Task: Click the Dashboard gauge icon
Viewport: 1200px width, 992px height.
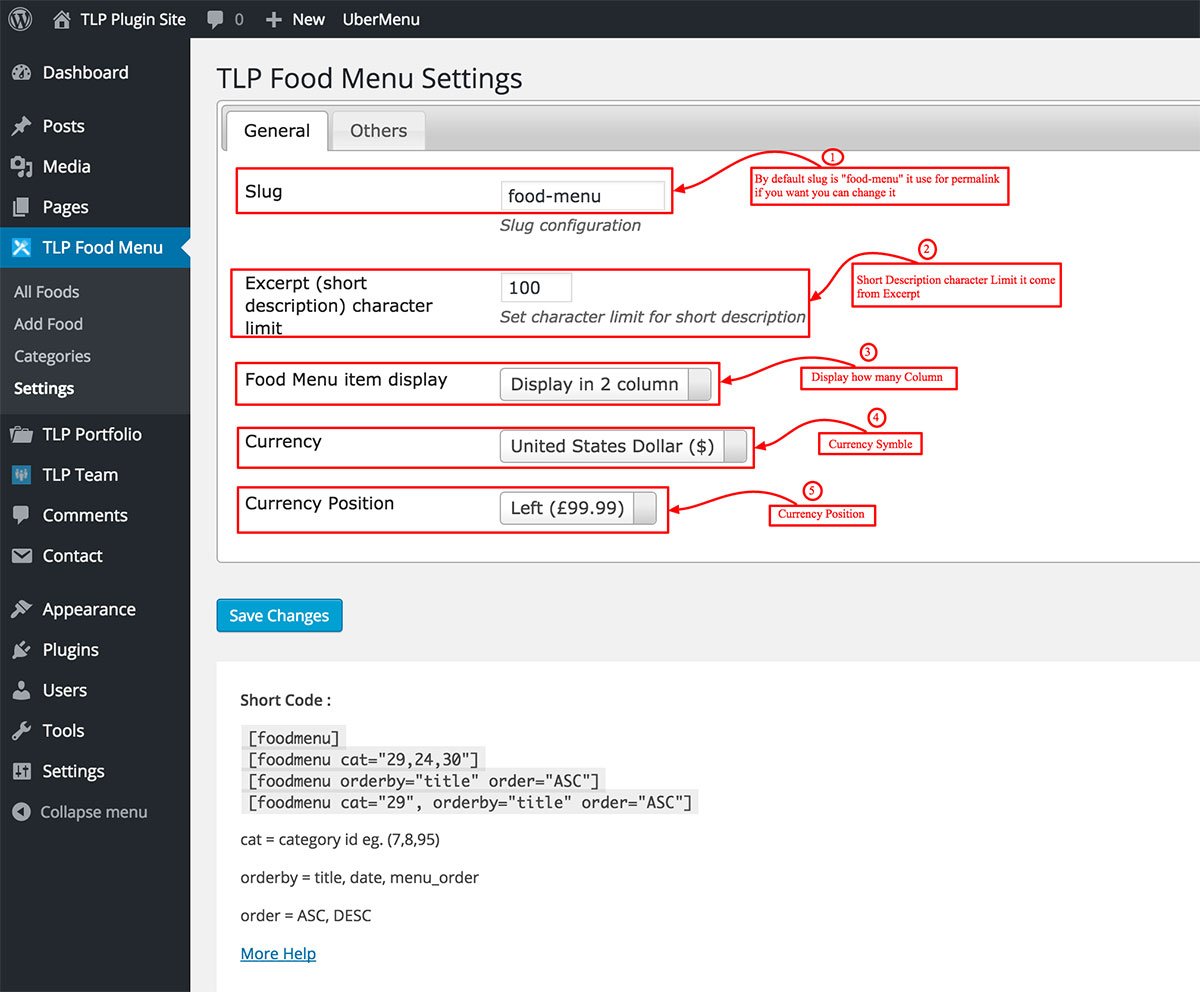Action: pyautogui.click(x=21, y=73)
